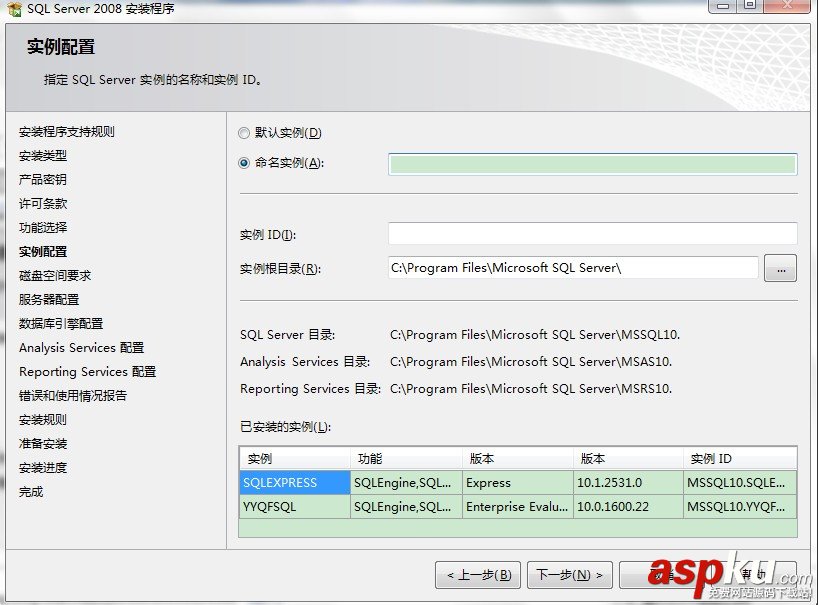Click the 实例配置 step in sidebar
This screenshot has height=605, width=818.
point(43,251)
